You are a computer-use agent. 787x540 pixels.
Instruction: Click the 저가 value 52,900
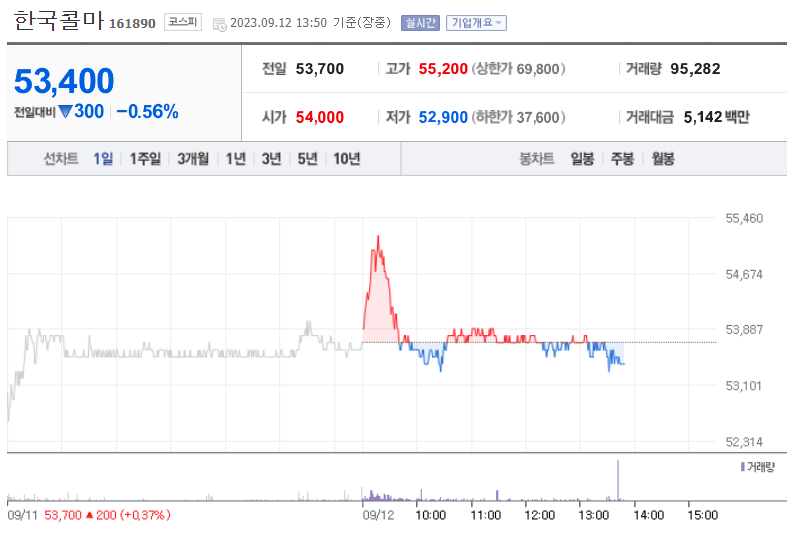(443, 117)
